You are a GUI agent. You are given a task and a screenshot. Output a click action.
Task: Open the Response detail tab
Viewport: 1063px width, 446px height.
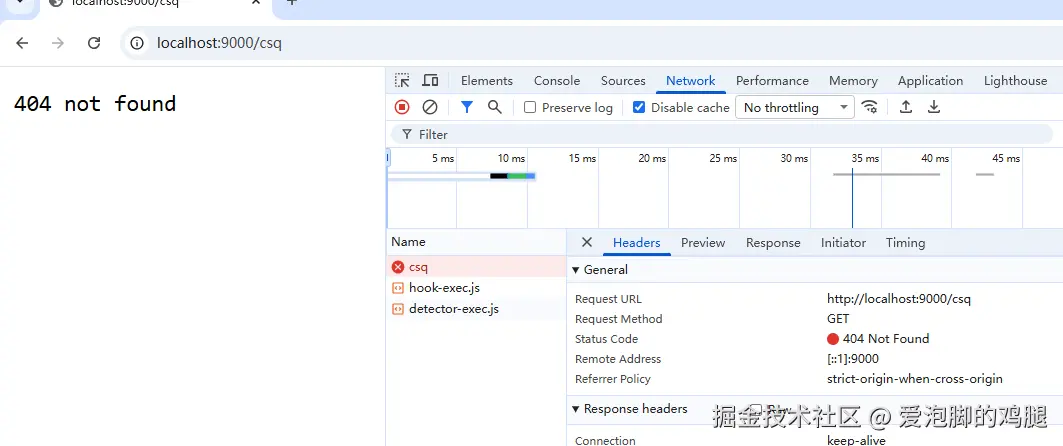773,243
